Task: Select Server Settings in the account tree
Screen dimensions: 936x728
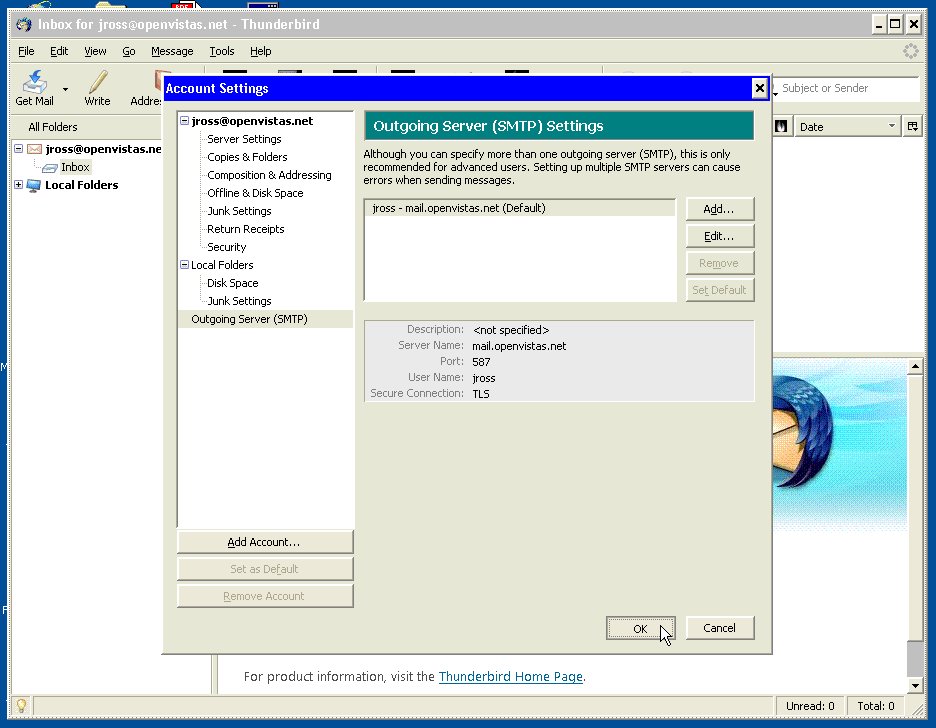Action: click(x=244, y=139)
